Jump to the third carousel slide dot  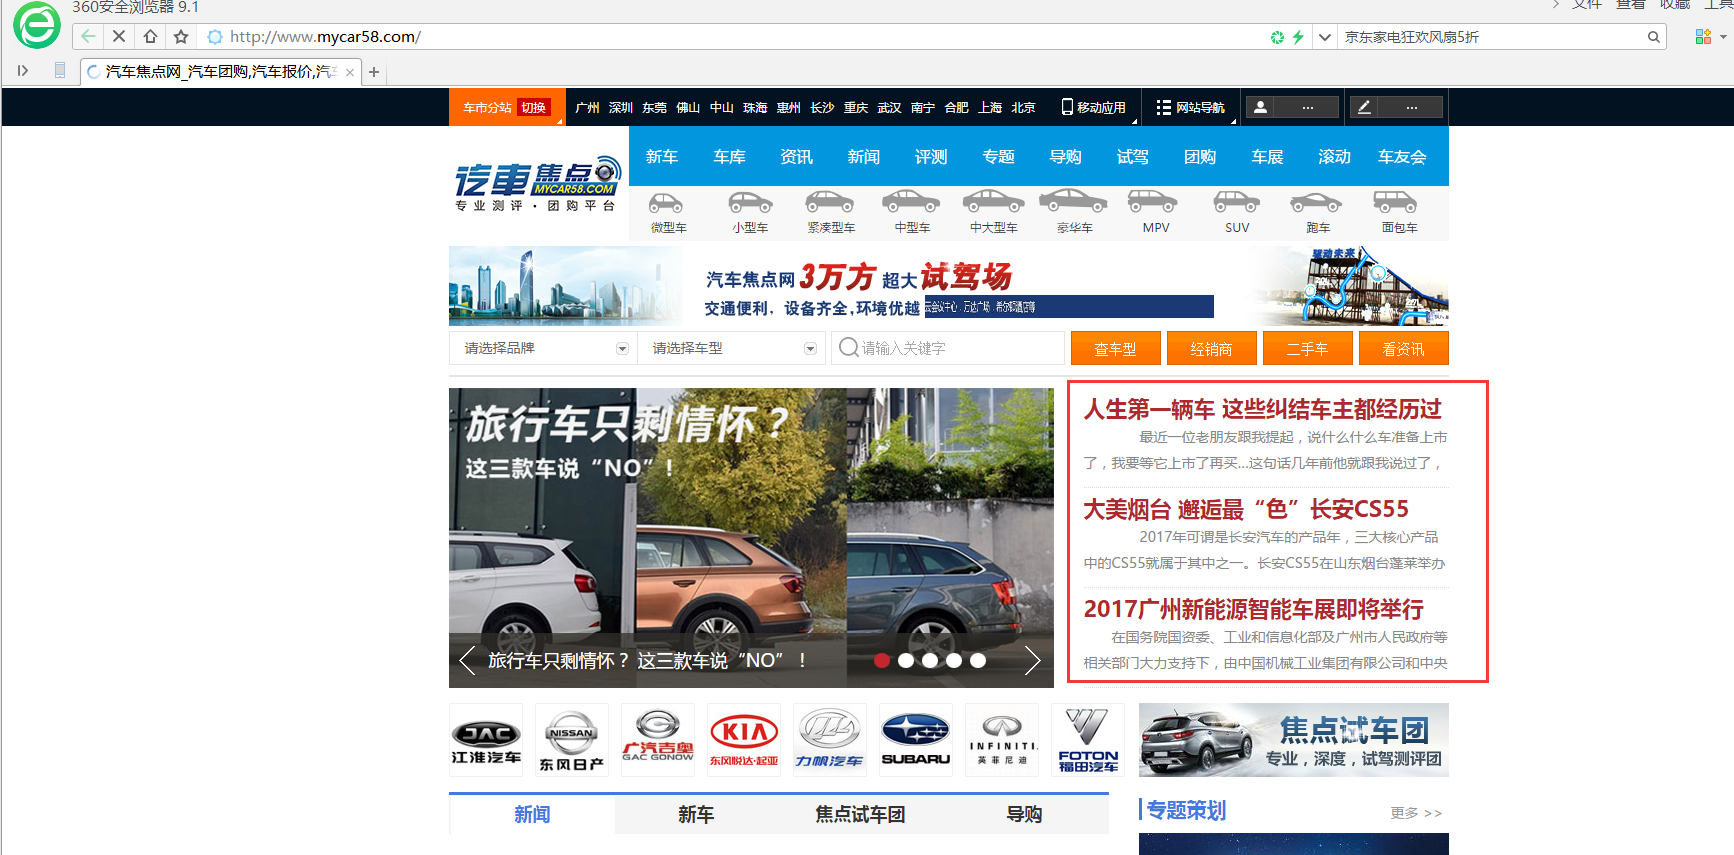(930, 660)
